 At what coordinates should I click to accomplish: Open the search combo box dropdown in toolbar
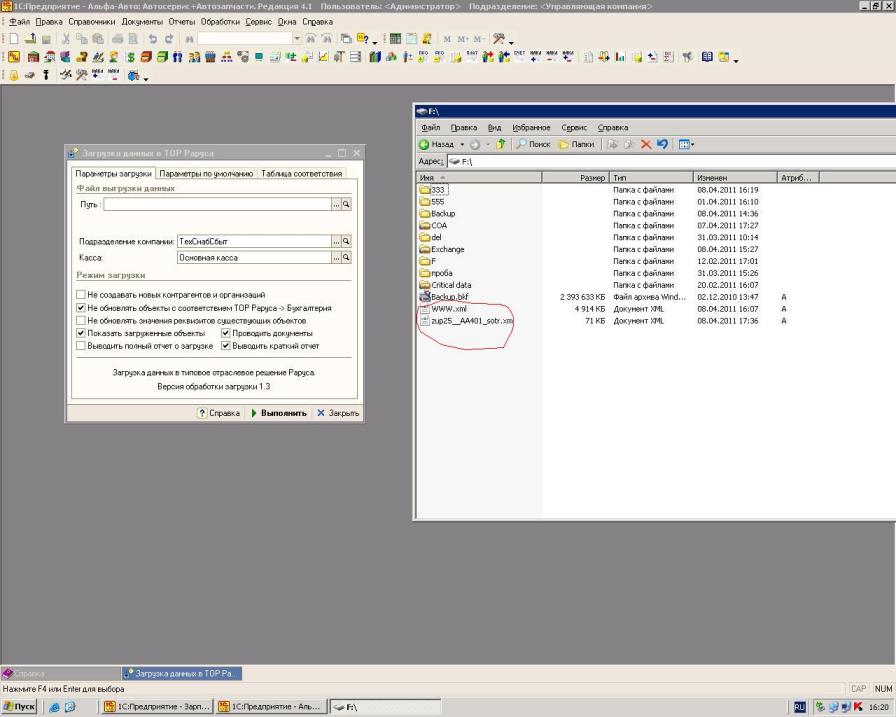click(x=297, y=39)
